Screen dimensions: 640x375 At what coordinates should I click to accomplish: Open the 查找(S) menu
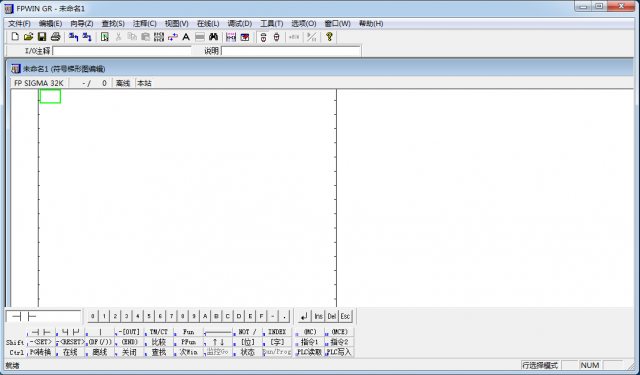pyautogui.click(x=113, y=23)
